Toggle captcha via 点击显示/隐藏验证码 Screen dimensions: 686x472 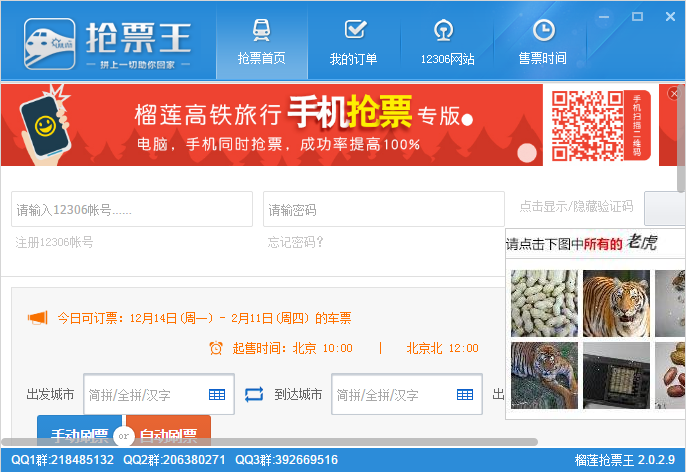click(x=576, y=207)
